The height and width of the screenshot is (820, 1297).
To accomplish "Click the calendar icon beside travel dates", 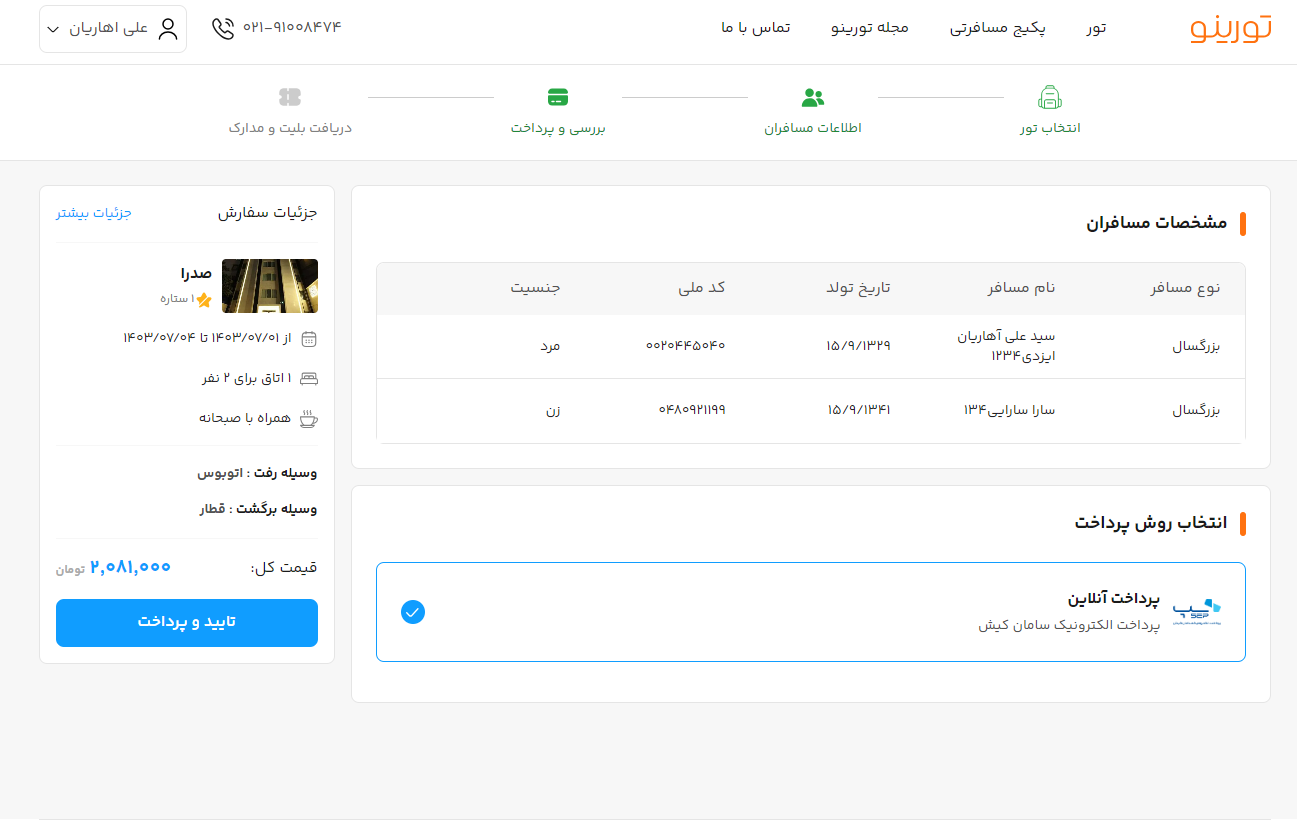I will [309, 339].
